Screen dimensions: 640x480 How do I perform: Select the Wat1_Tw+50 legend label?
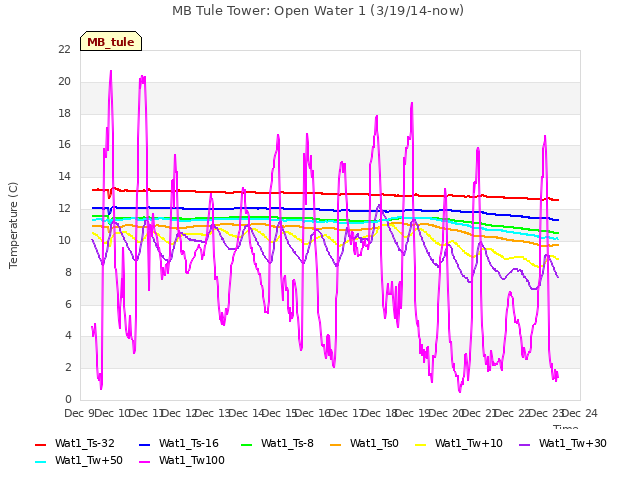pos(89,460)
